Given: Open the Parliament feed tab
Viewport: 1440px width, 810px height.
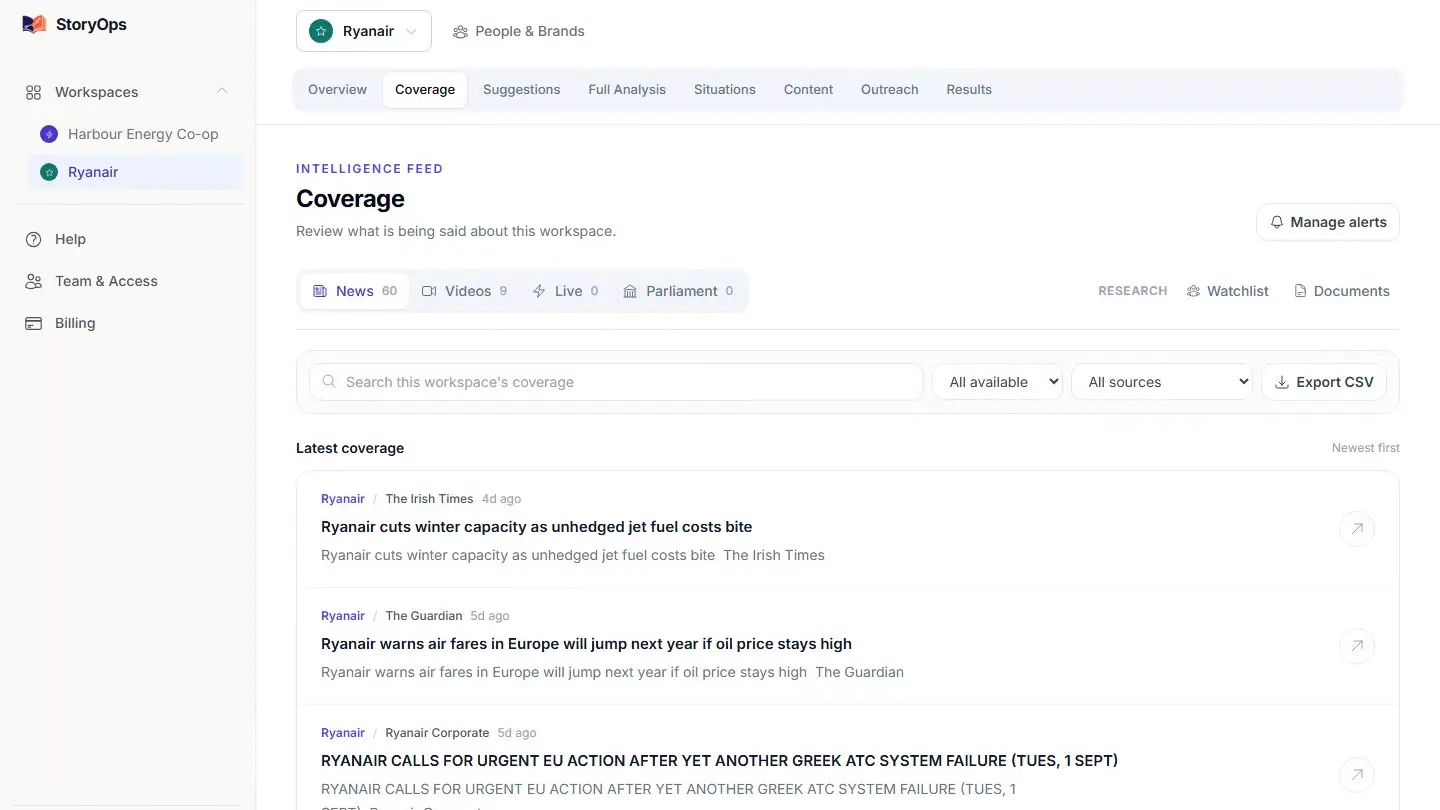Looking at the screenshot, I should tap(678, 291).
